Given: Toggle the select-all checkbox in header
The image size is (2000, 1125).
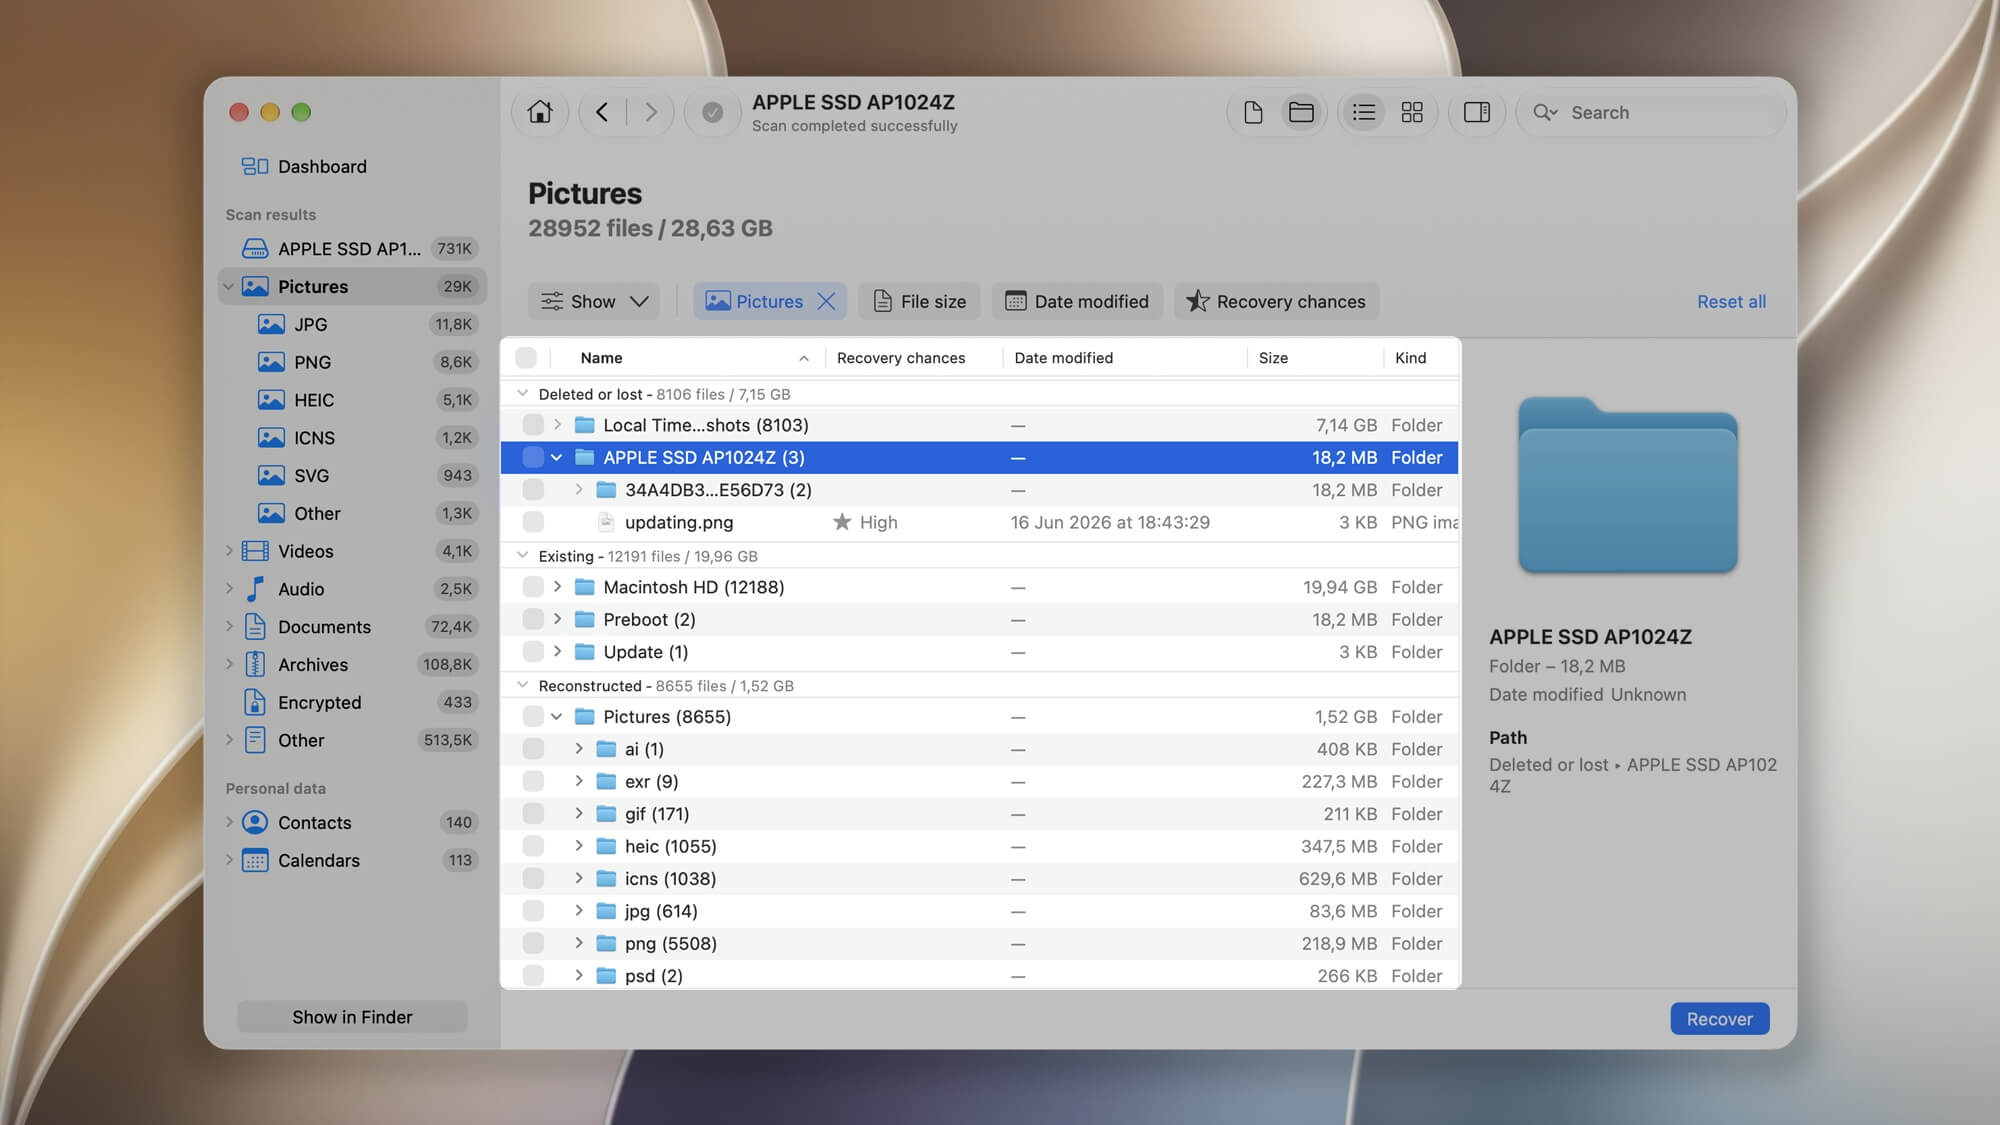Looking at the screenshot, I should (x=526, y=358).
